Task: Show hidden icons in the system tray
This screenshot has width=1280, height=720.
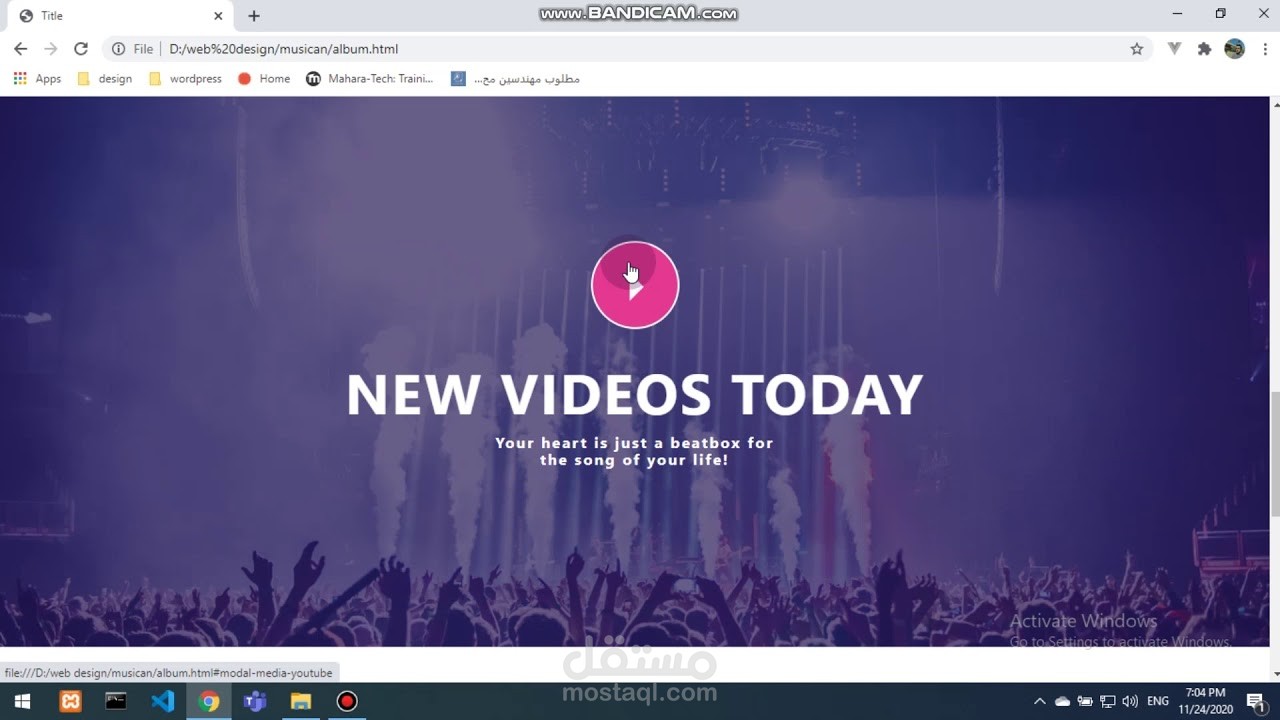Action: 1040,701
